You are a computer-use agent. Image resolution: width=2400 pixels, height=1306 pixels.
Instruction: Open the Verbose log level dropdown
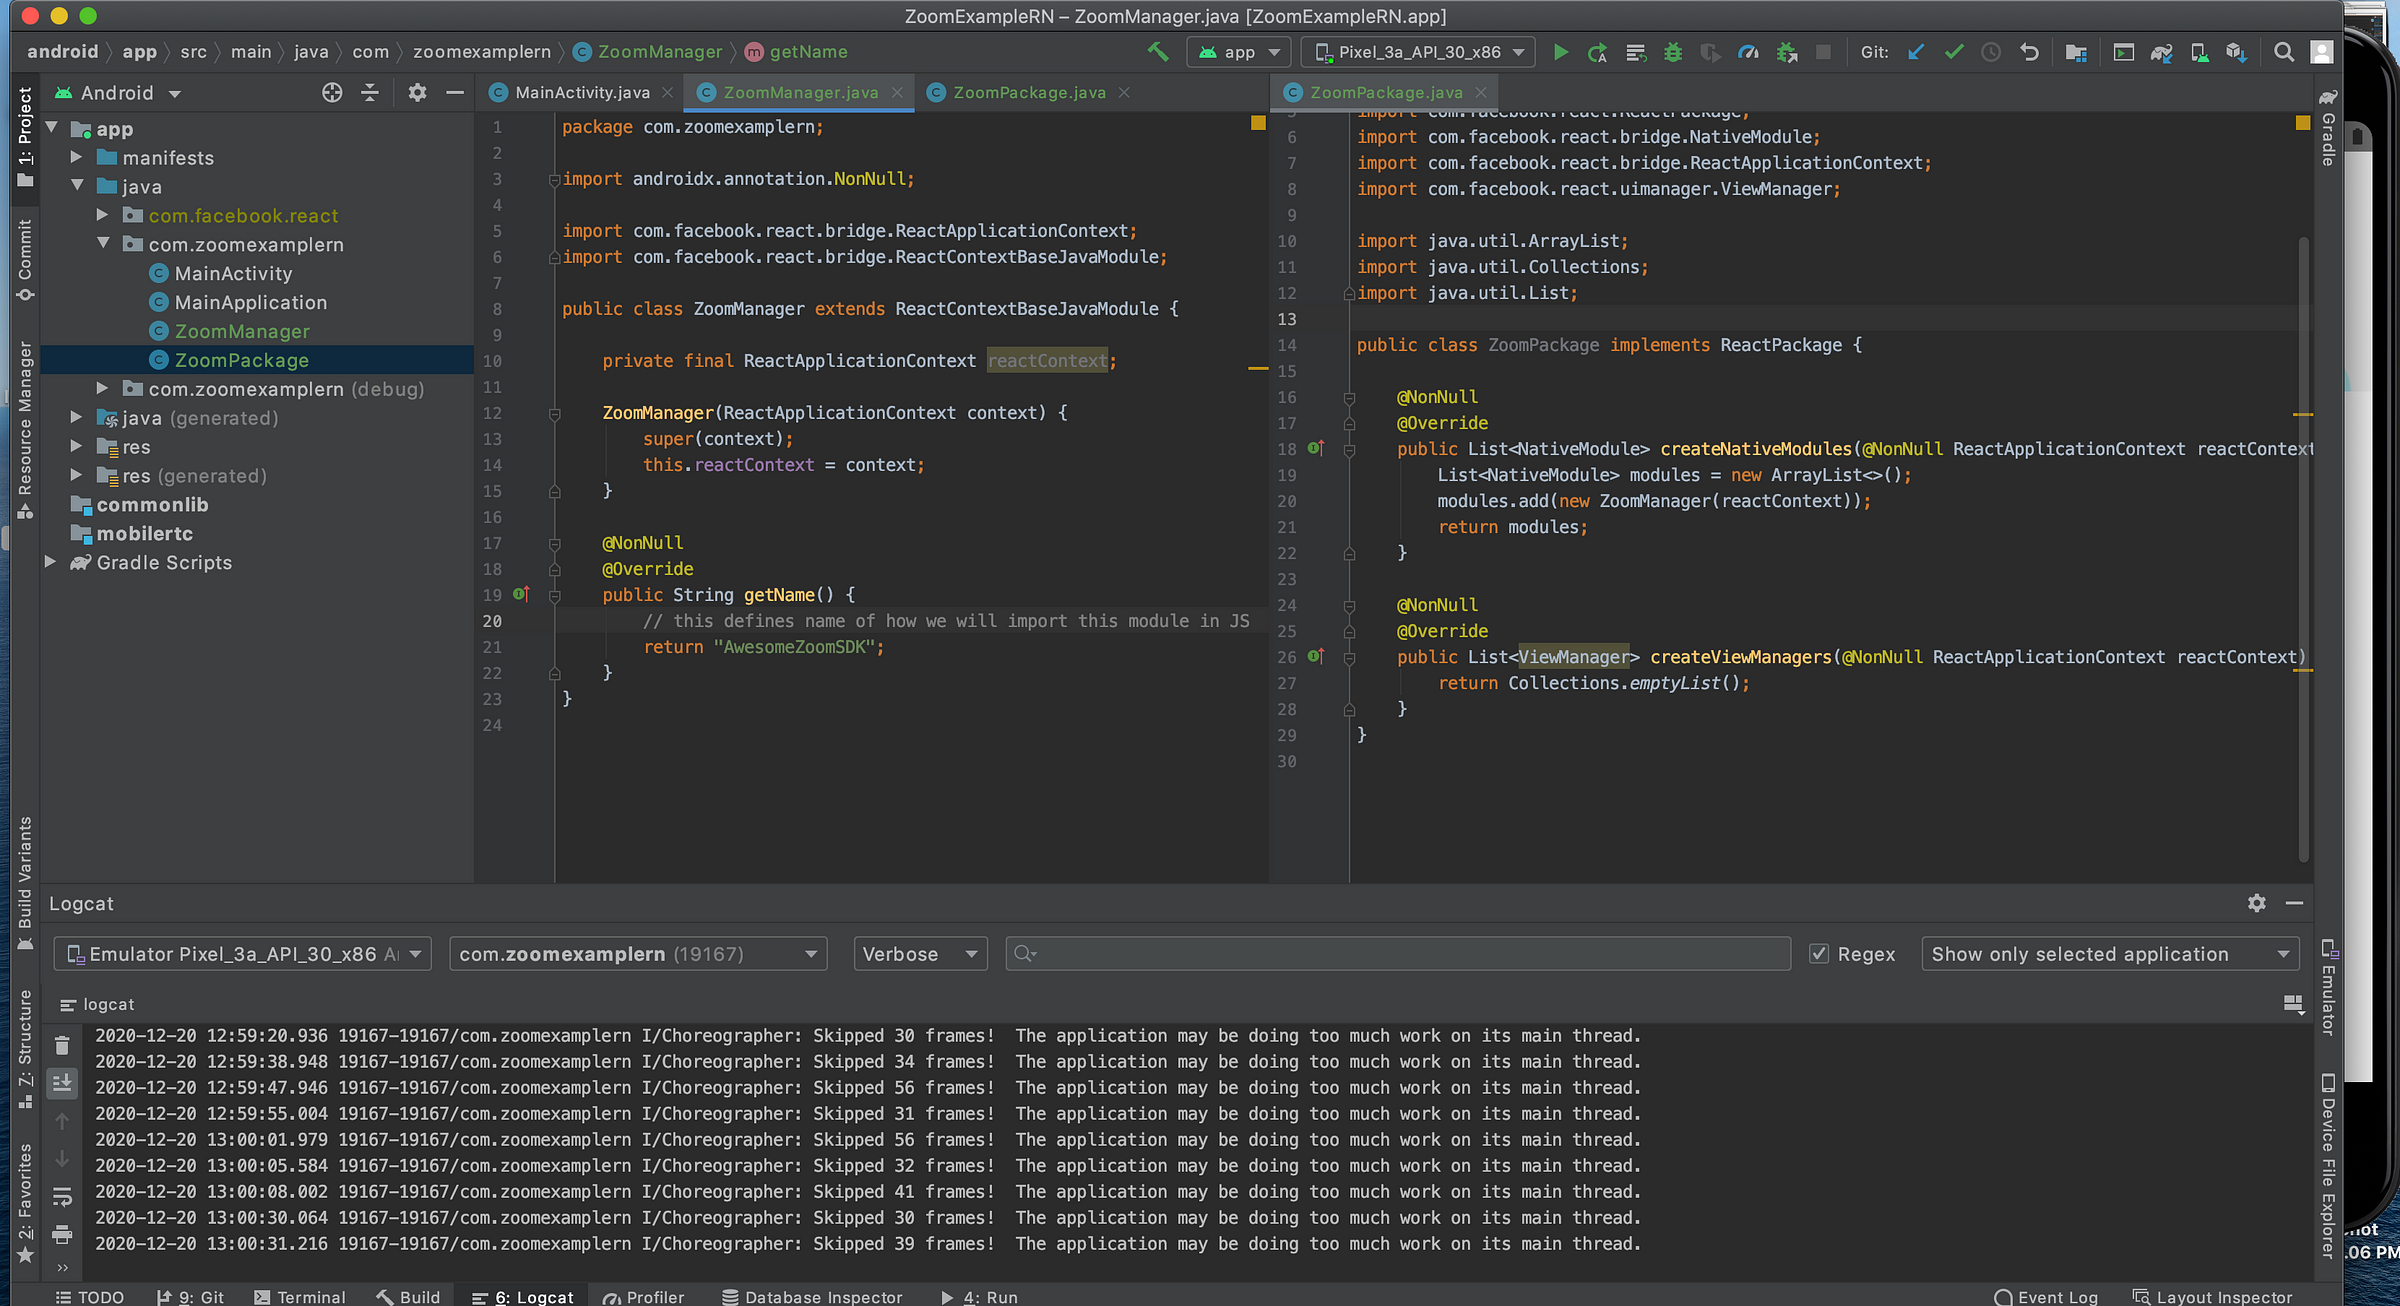920,954
